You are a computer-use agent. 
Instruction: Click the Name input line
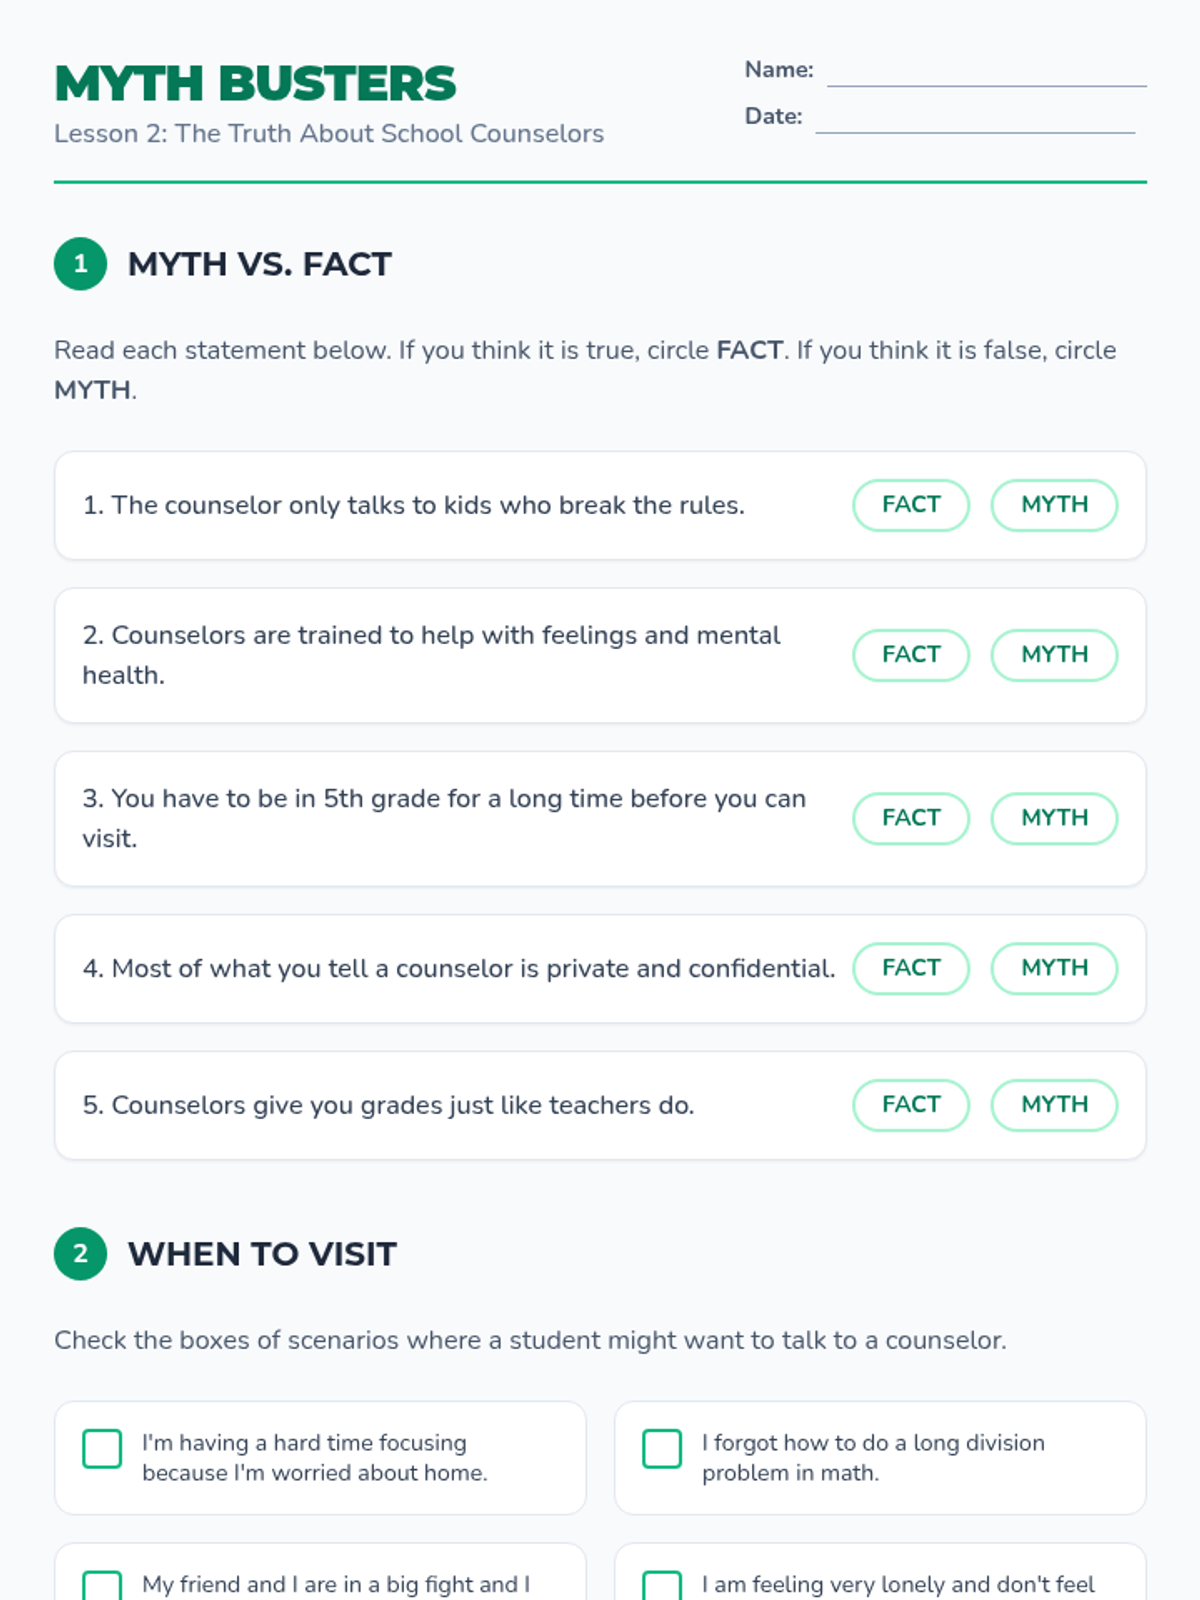coord(986,72)
